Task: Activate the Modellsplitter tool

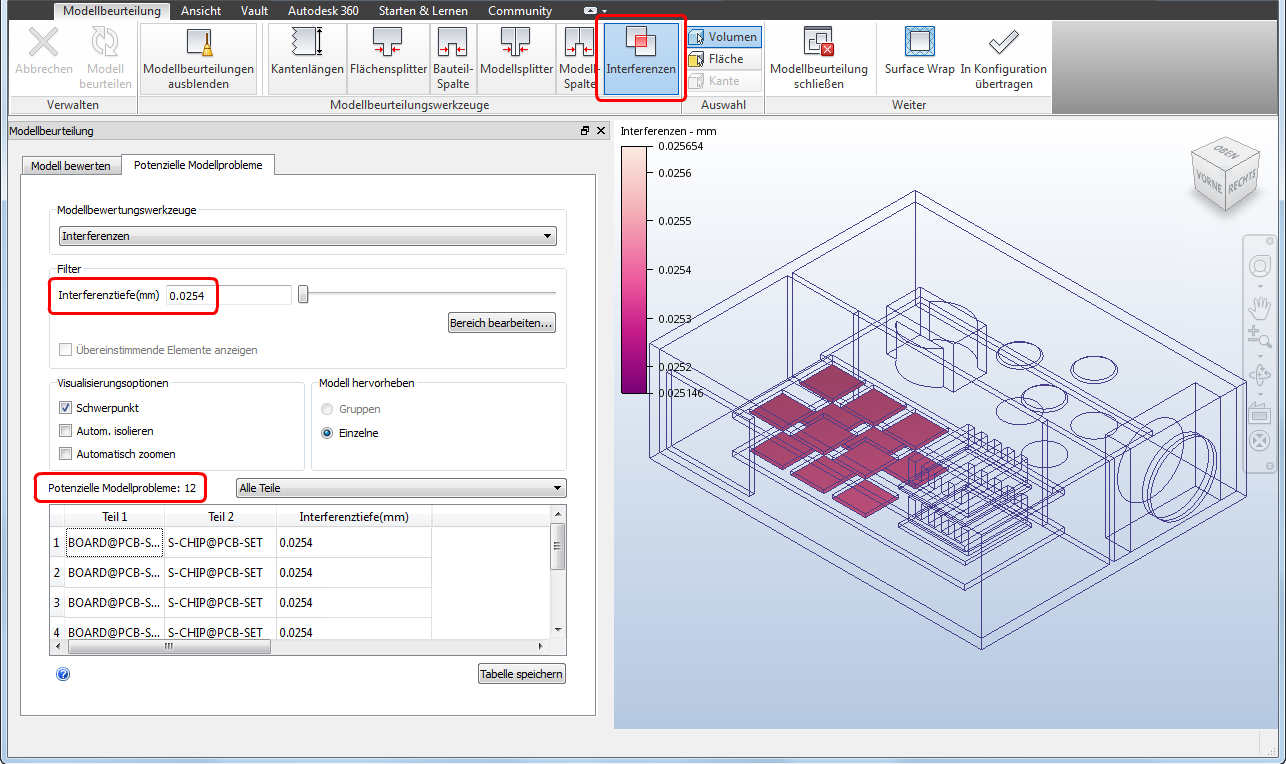Action: click(517, 57)
